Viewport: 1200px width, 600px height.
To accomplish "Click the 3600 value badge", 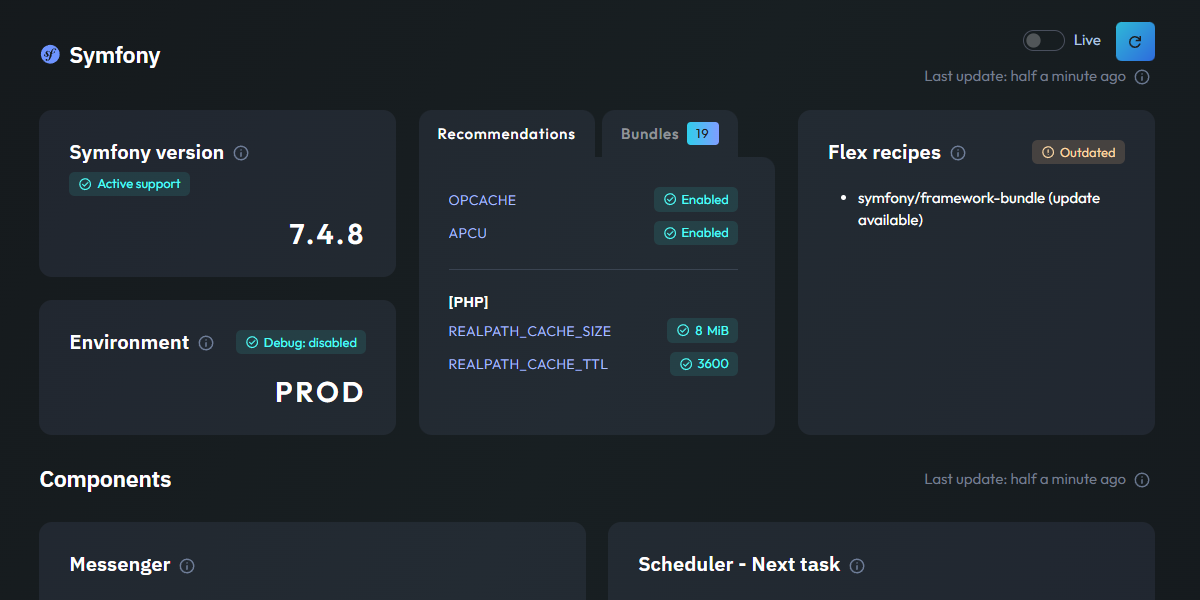I will (x=704, y=364).
